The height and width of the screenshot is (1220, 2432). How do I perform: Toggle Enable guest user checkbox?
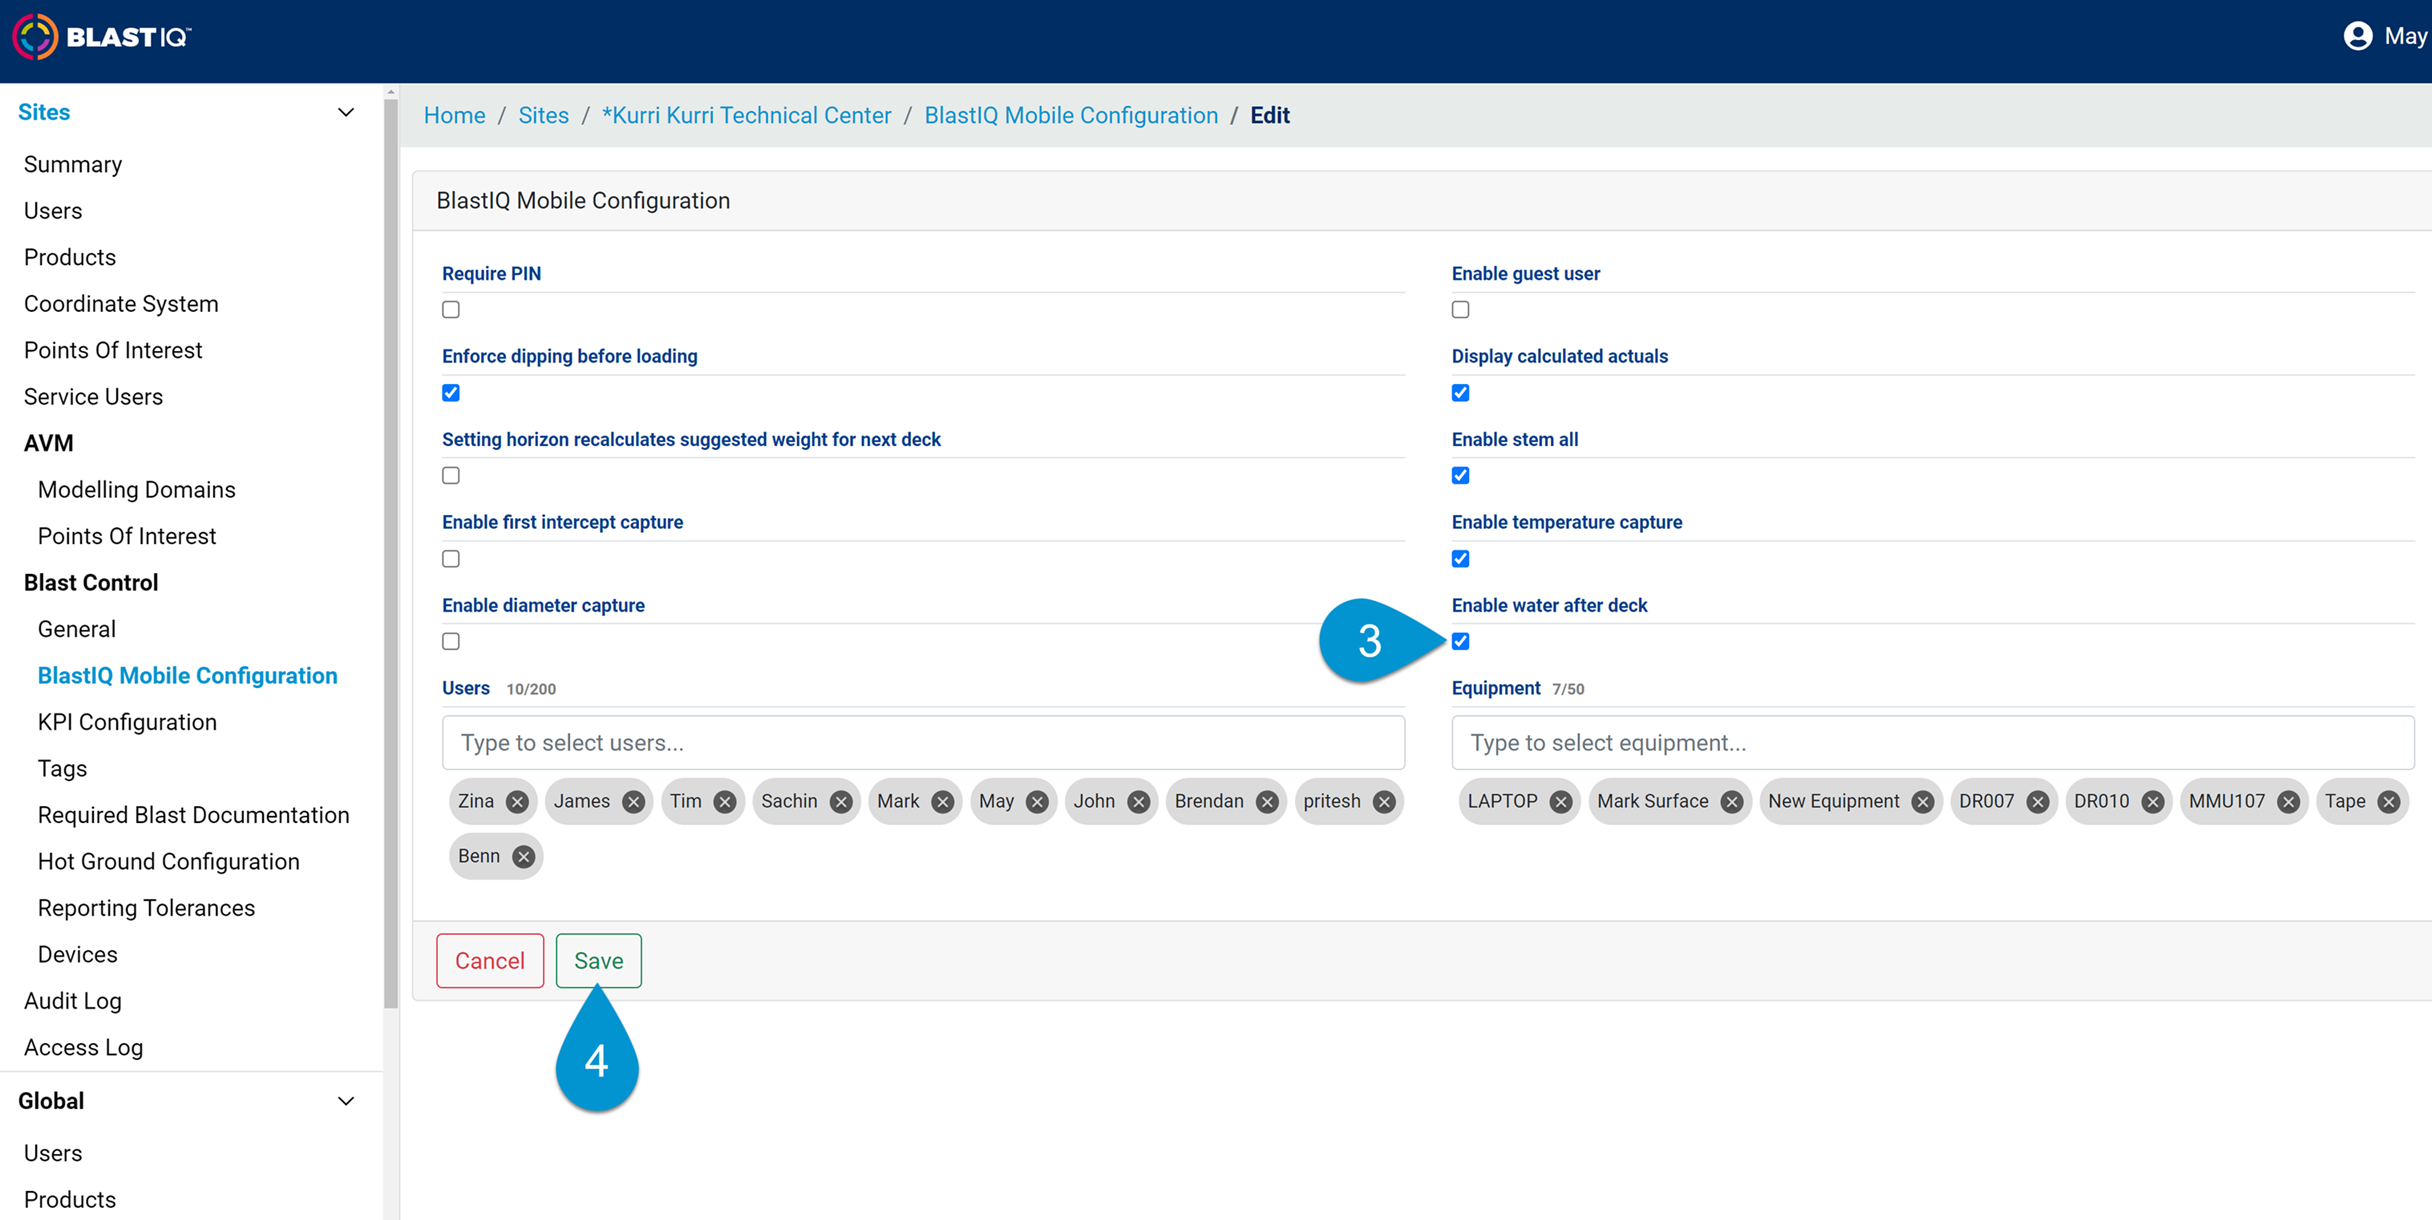click(x=1461, y=310)
